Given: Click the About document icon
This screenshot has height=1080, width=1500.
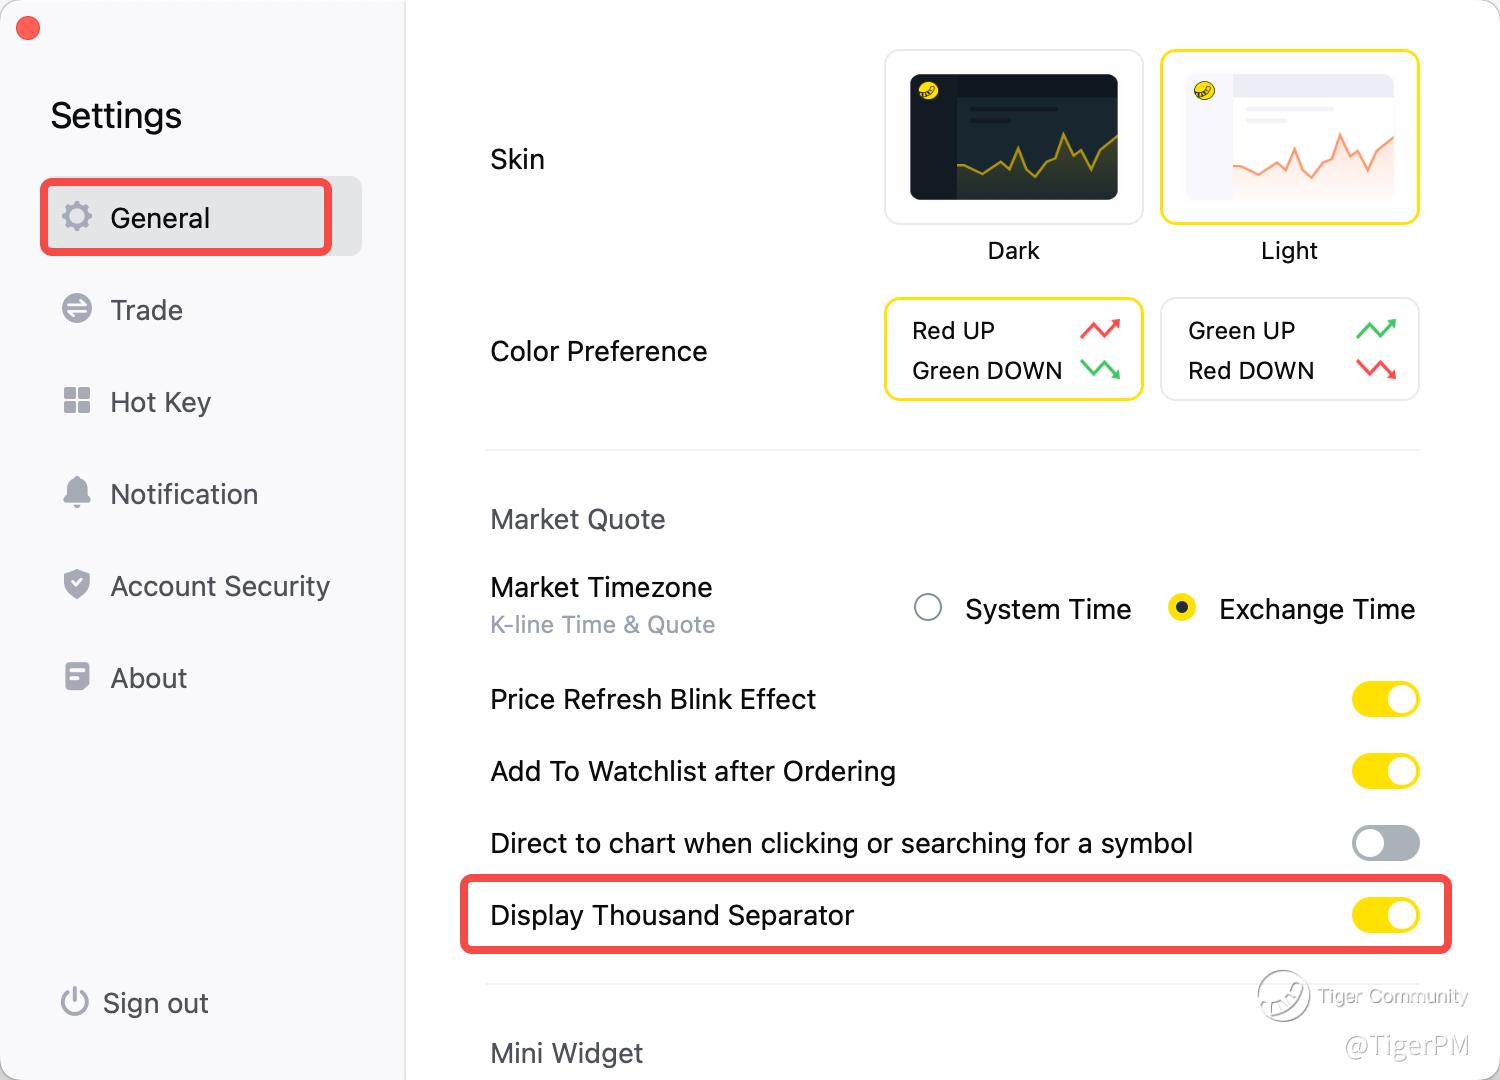Looking at the screenshot, I should [77, 677].
